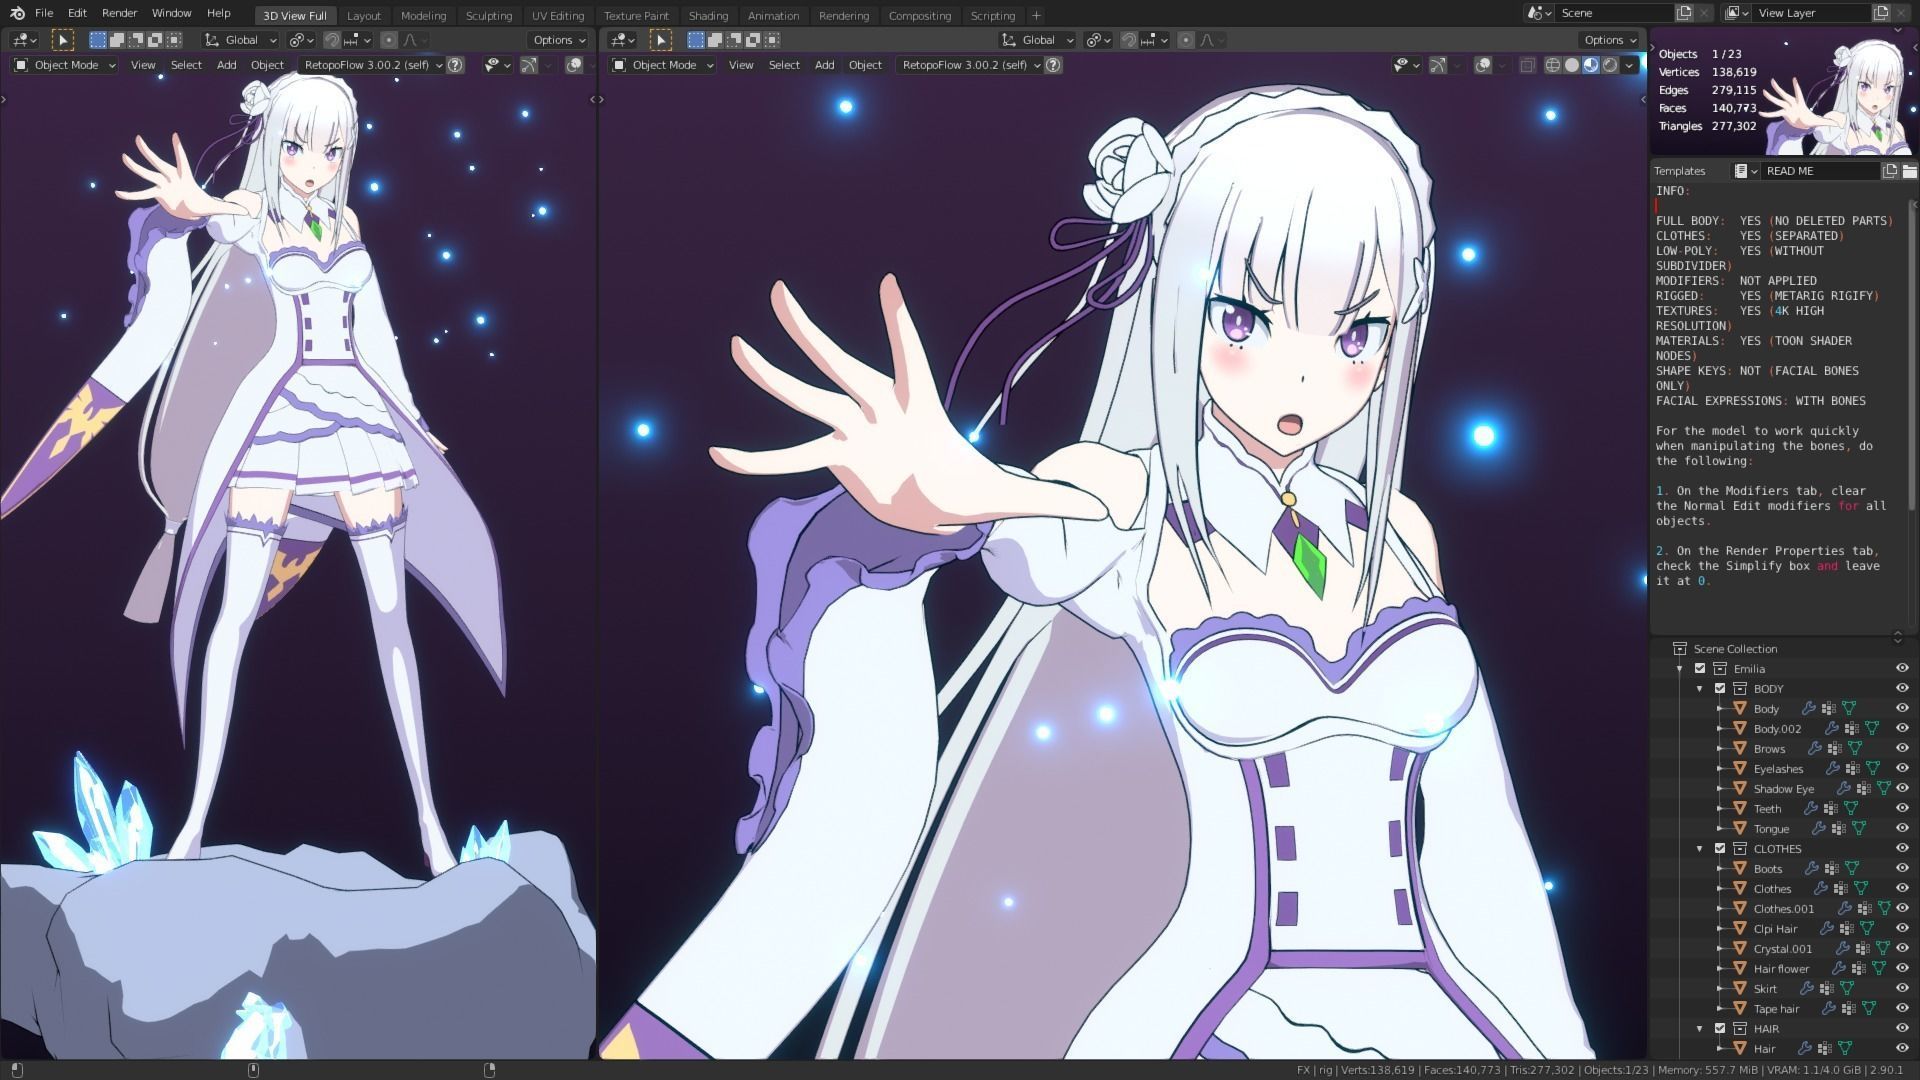Click modifier wrench icon on Hair flower row

click(x=1838, y=969)
